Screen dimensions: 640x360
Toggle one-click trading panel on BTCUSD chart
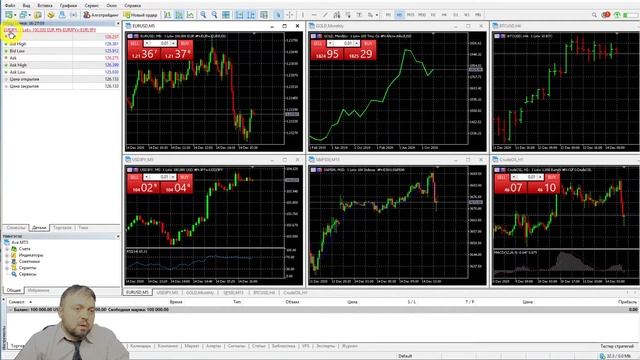pyautogui.click(x=497, y=36)
